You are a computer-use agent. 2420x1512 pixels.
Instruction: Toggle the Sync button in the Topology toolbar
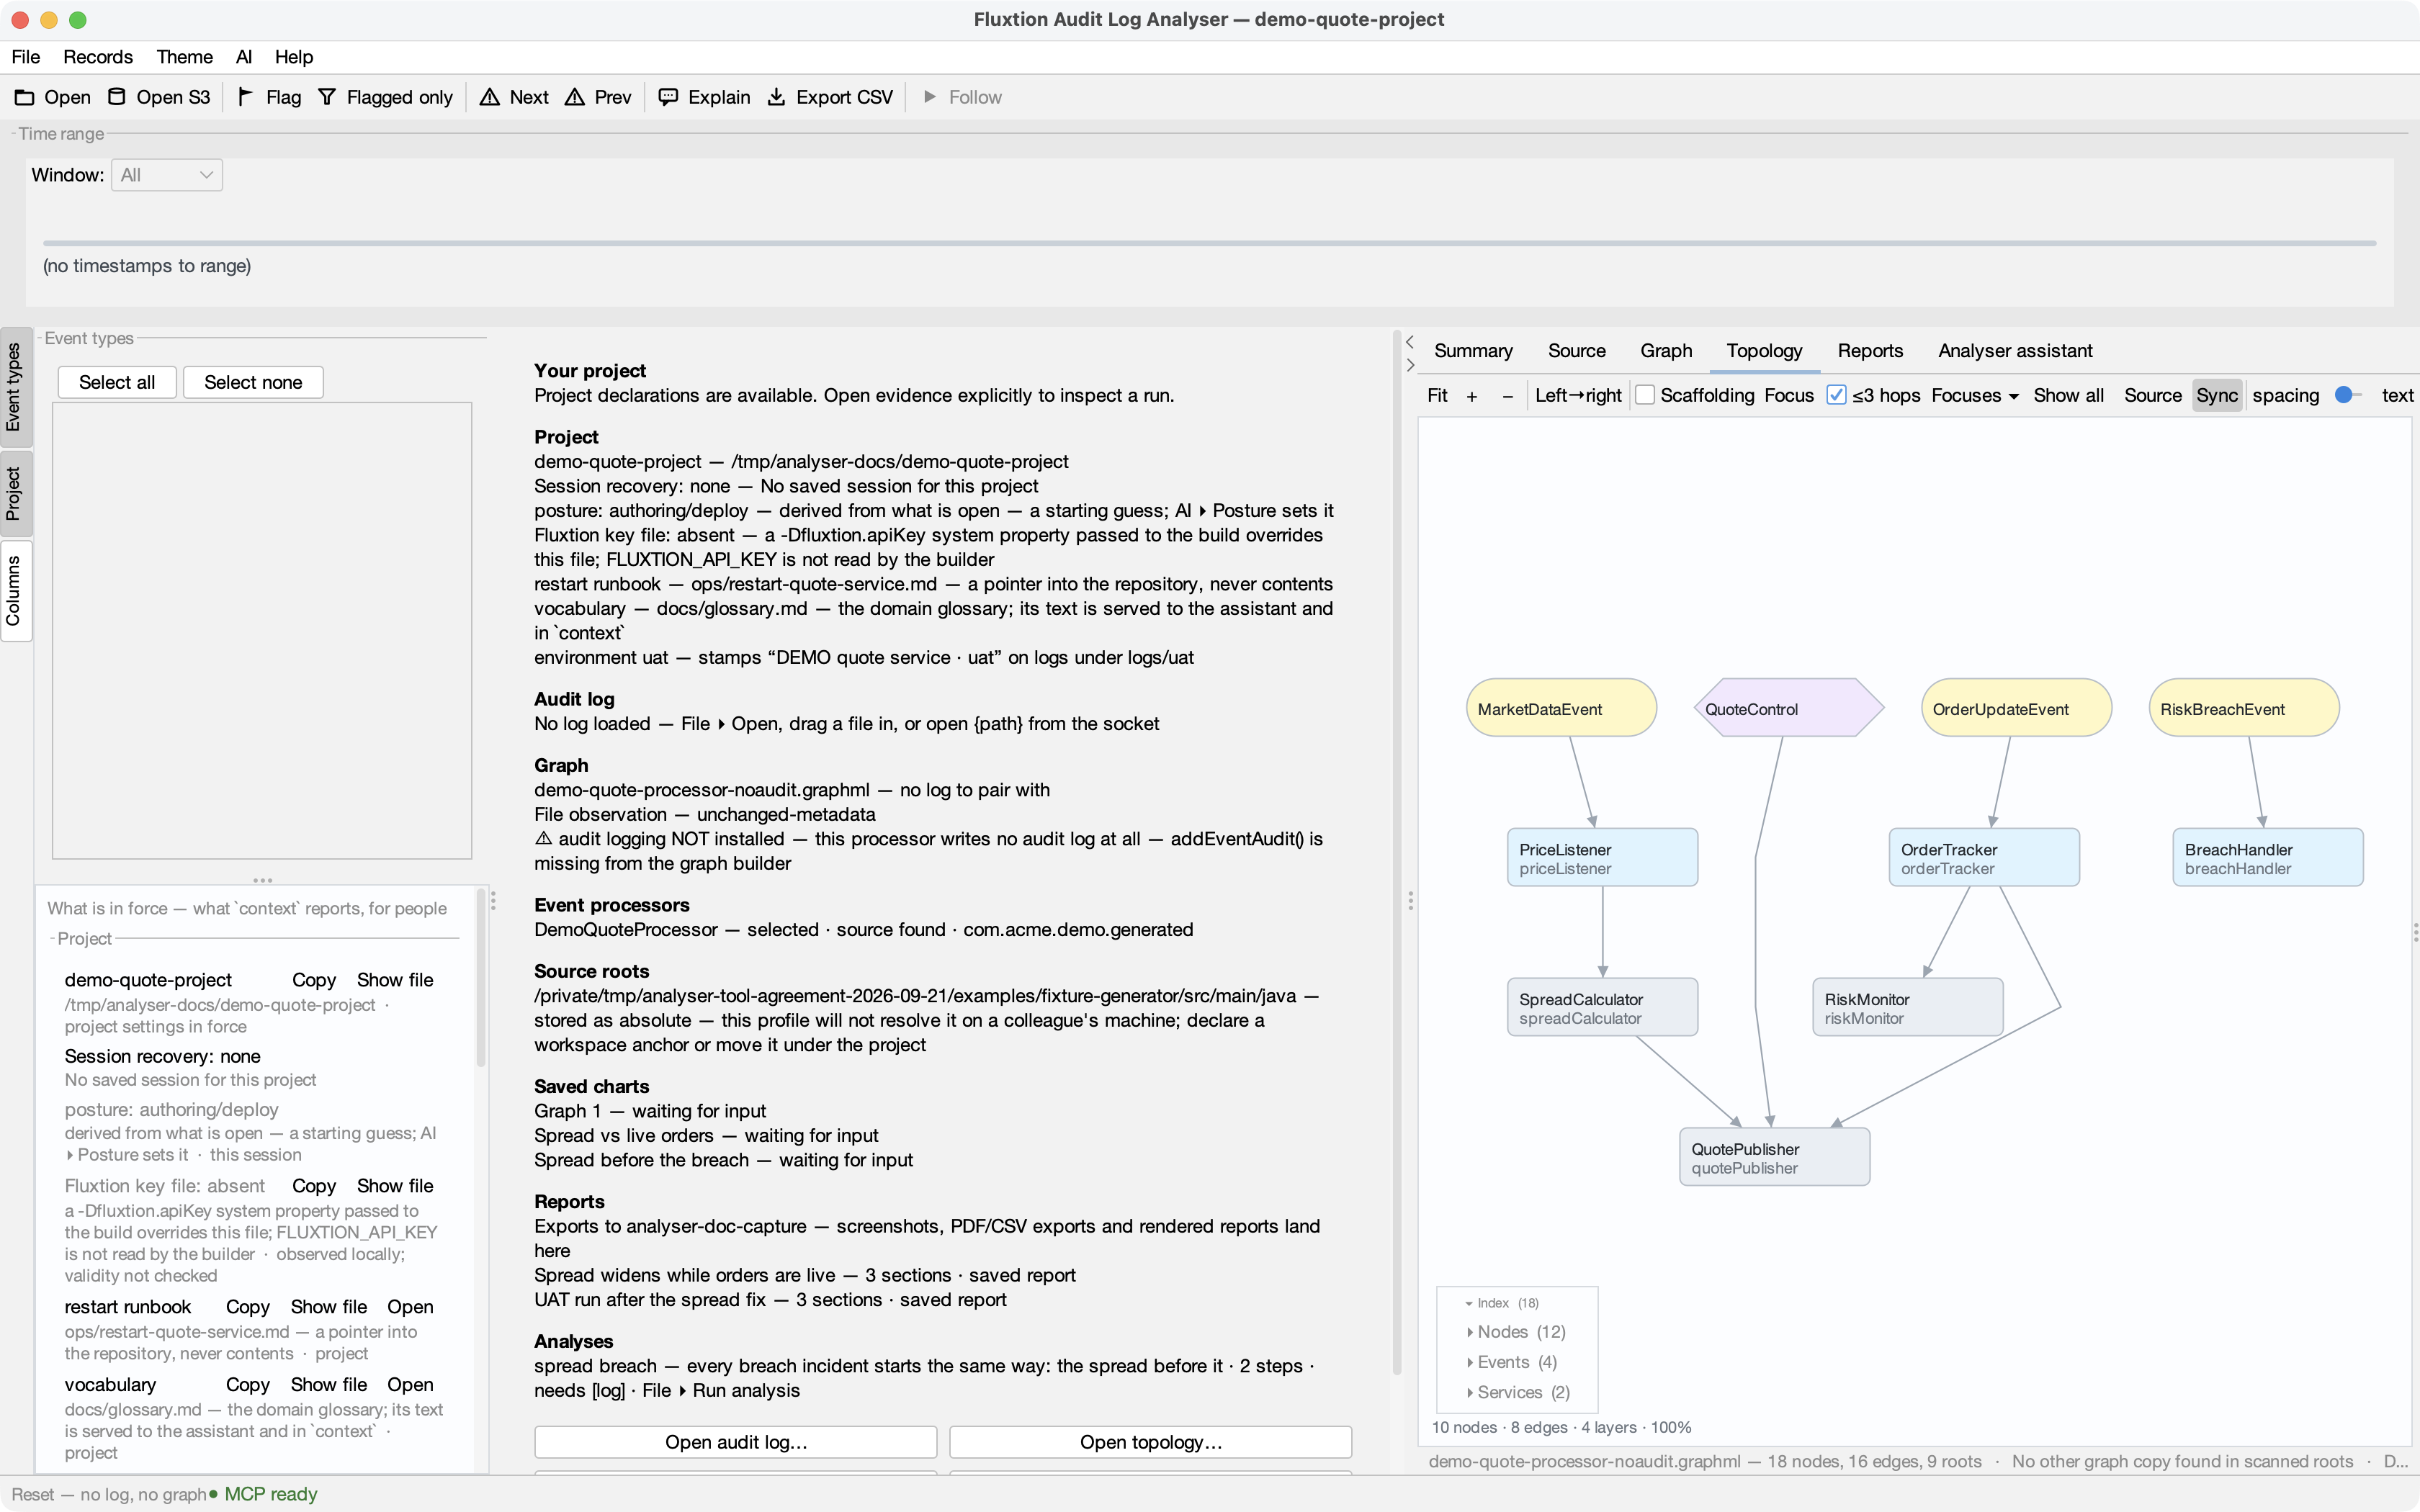click(x=2216, y=396)
